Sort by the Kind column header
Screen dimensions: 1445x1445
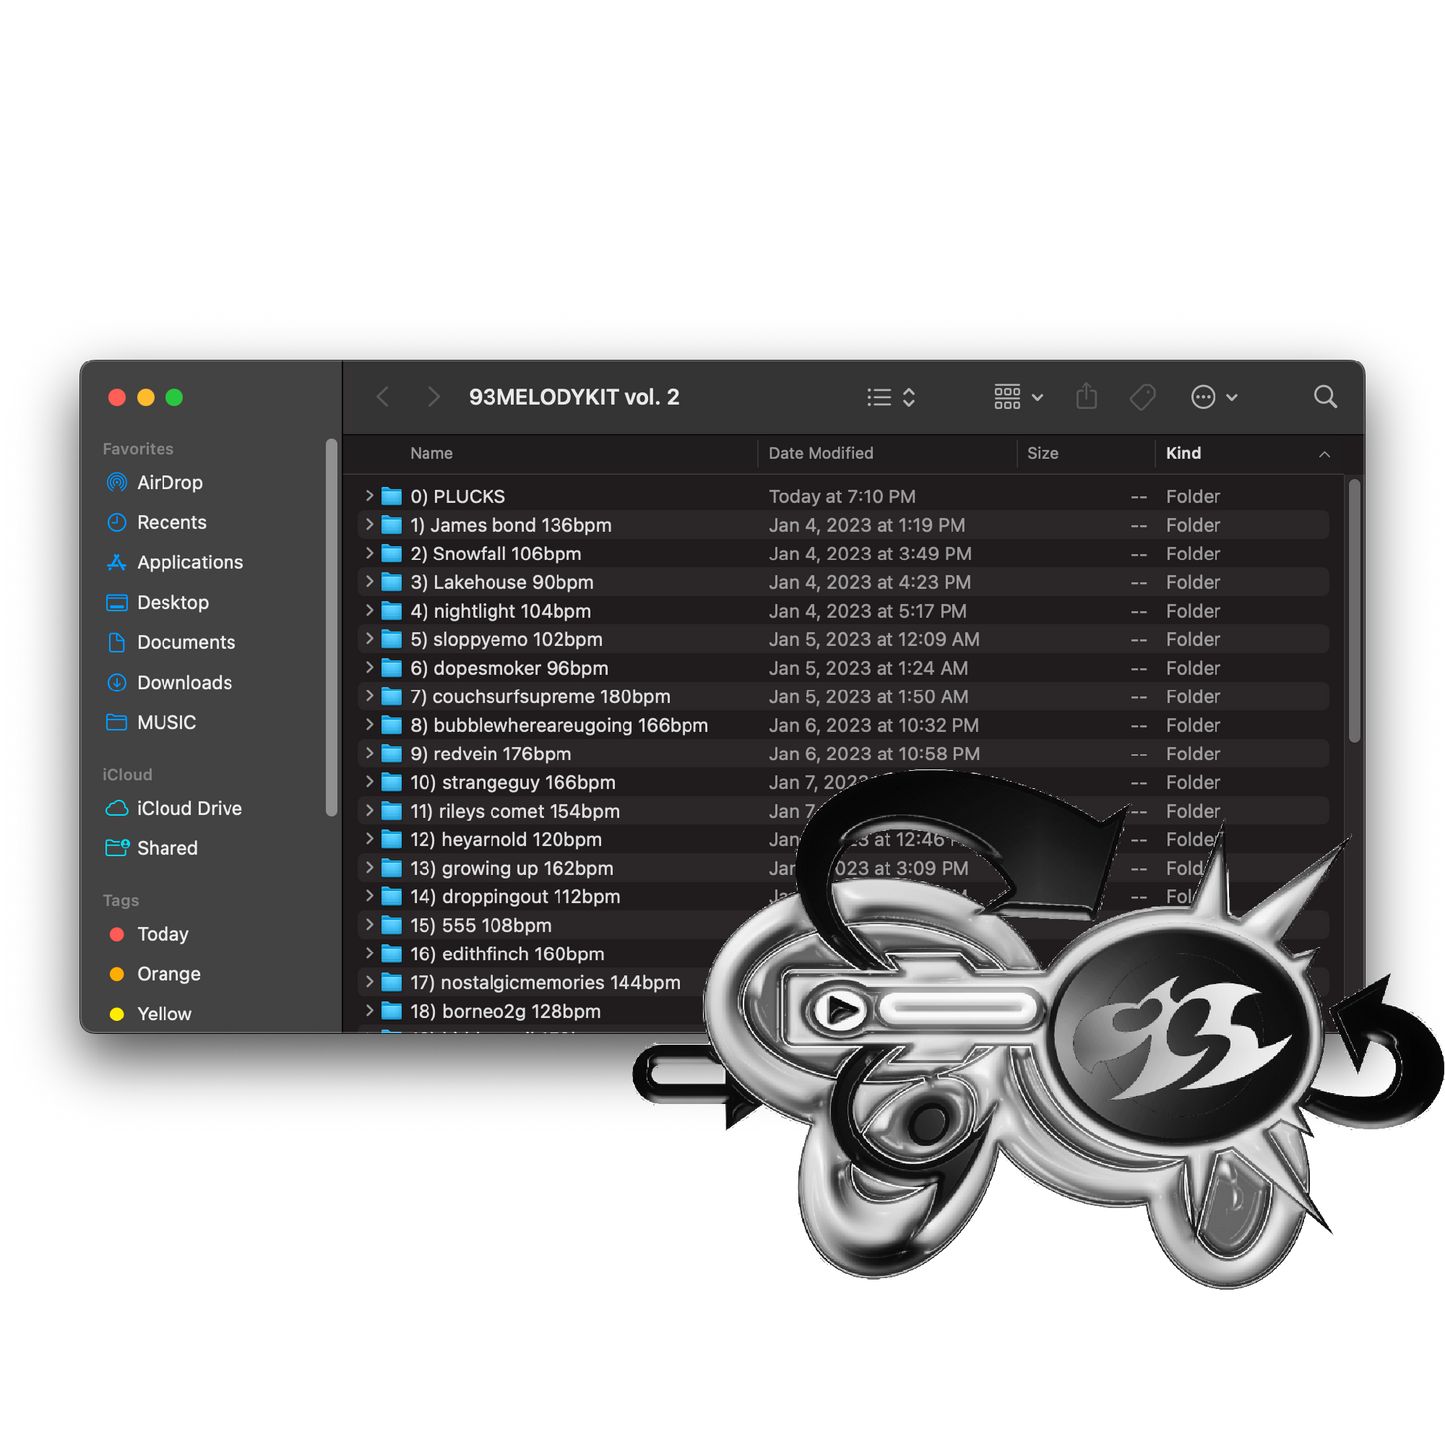(1183, 453)
